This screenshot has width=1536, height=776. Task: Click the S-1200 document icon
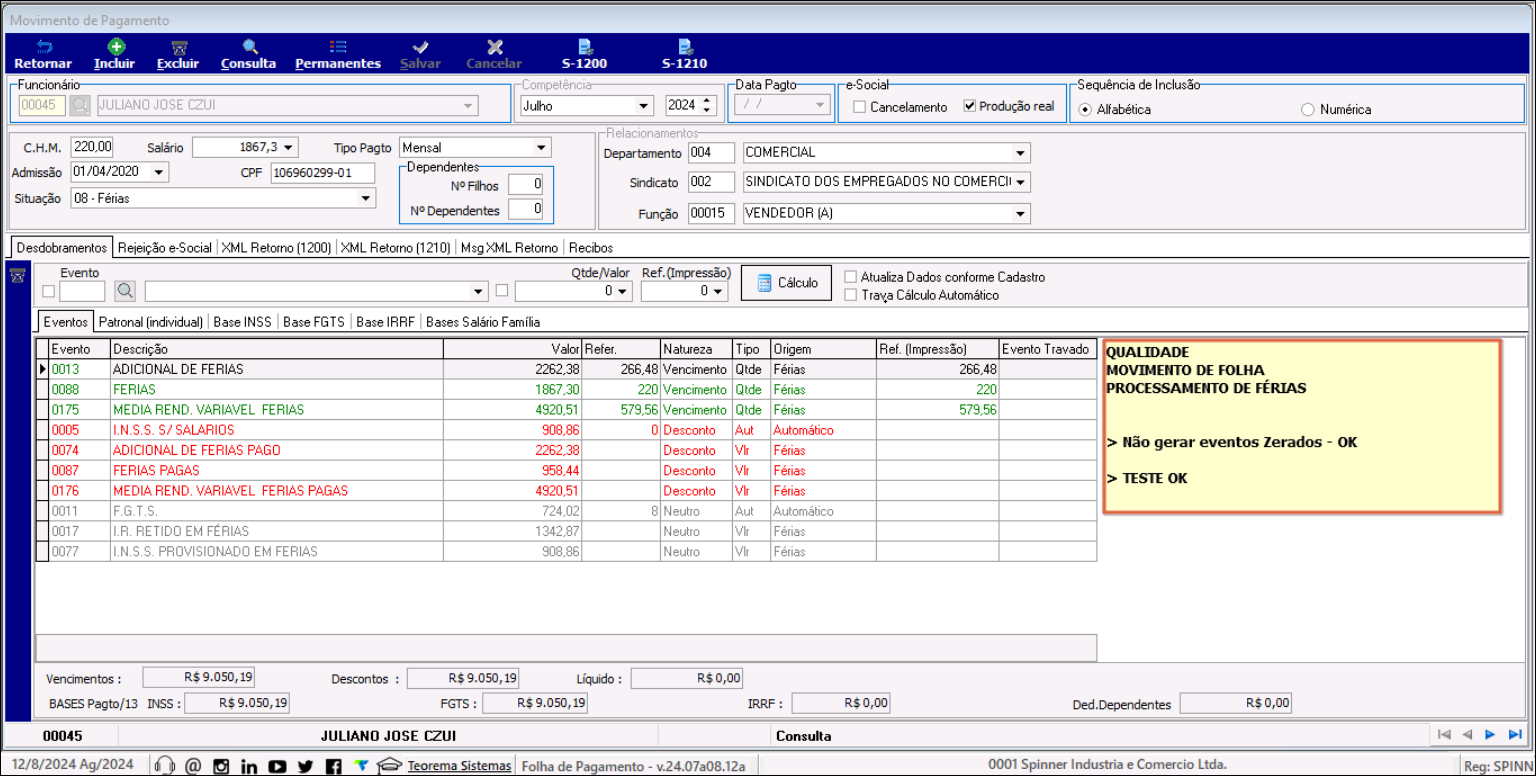coord(585,46)
